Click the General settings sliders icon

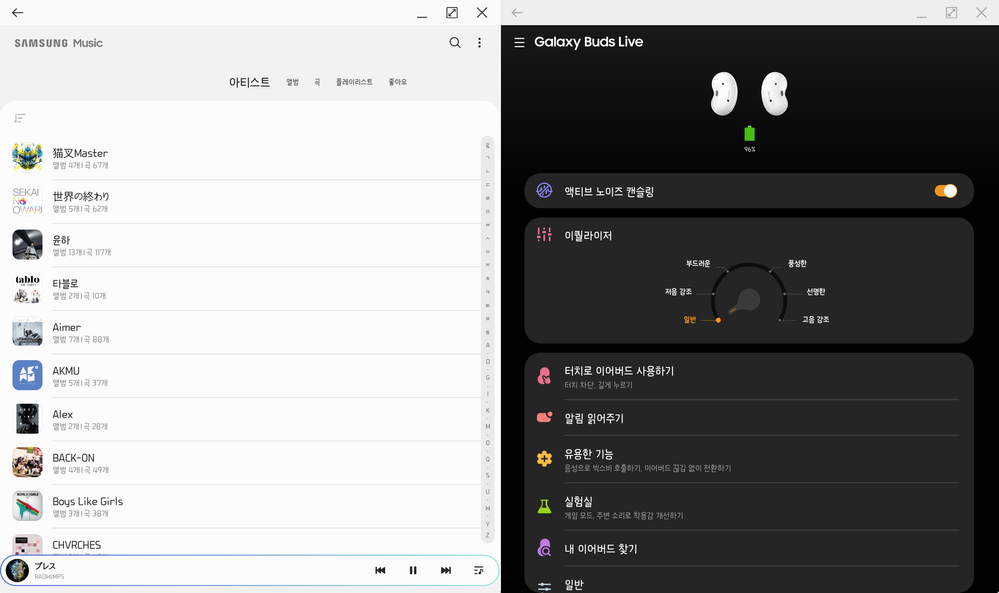(544, 585)
